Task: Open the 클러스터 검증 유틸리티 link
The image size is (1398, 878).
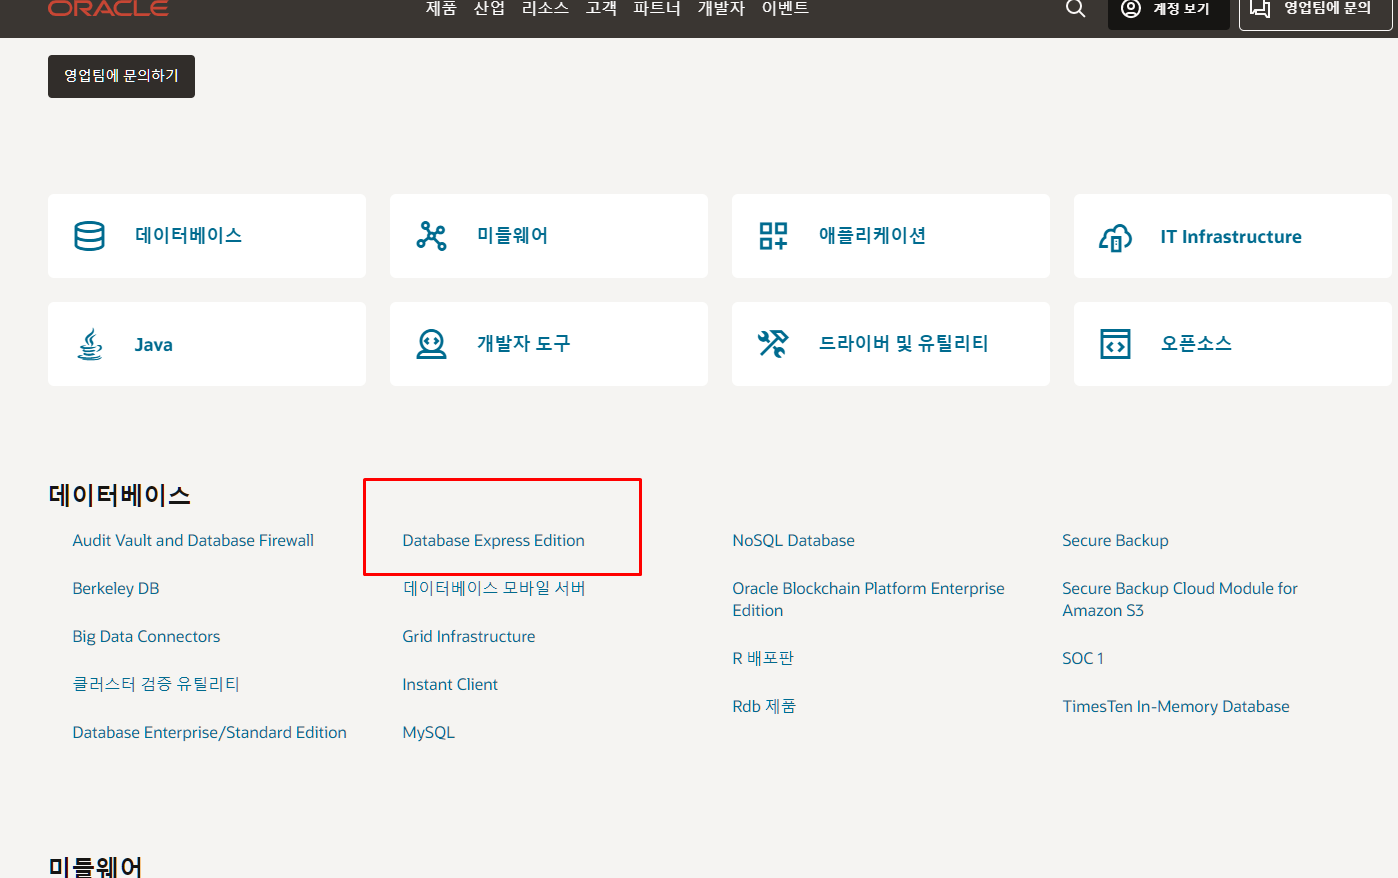Action: click(156, 684)
